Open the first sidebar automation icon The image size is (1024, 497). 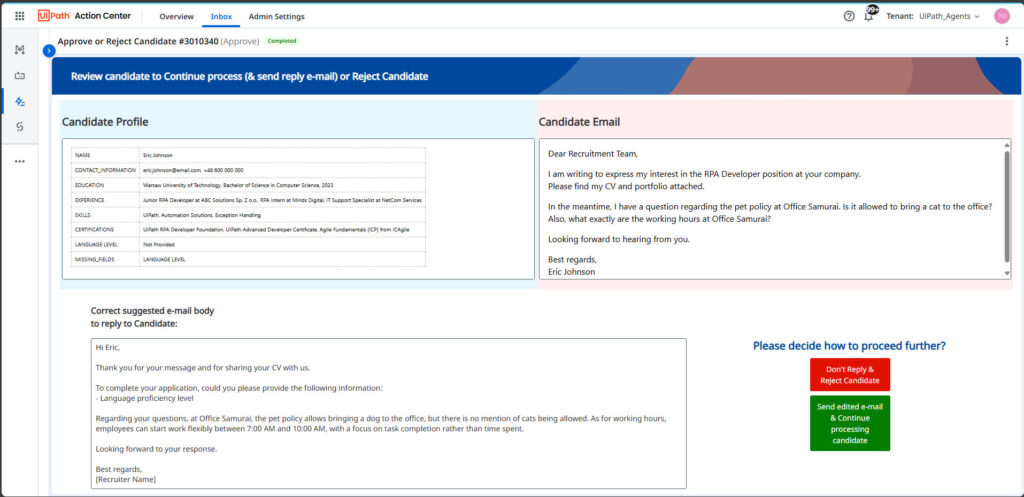tap(20, 50)
